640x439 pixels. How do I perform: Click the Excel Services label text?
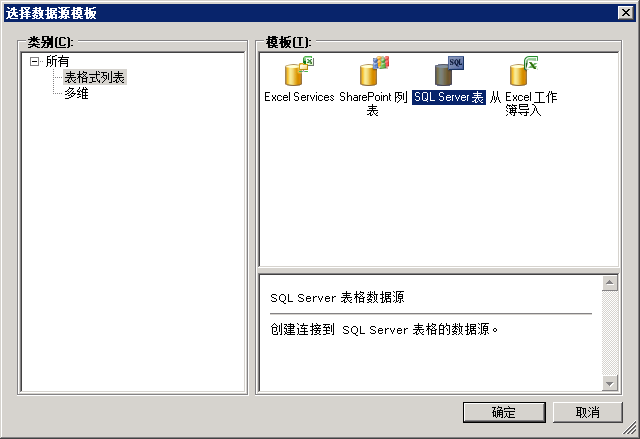[299, 97]
